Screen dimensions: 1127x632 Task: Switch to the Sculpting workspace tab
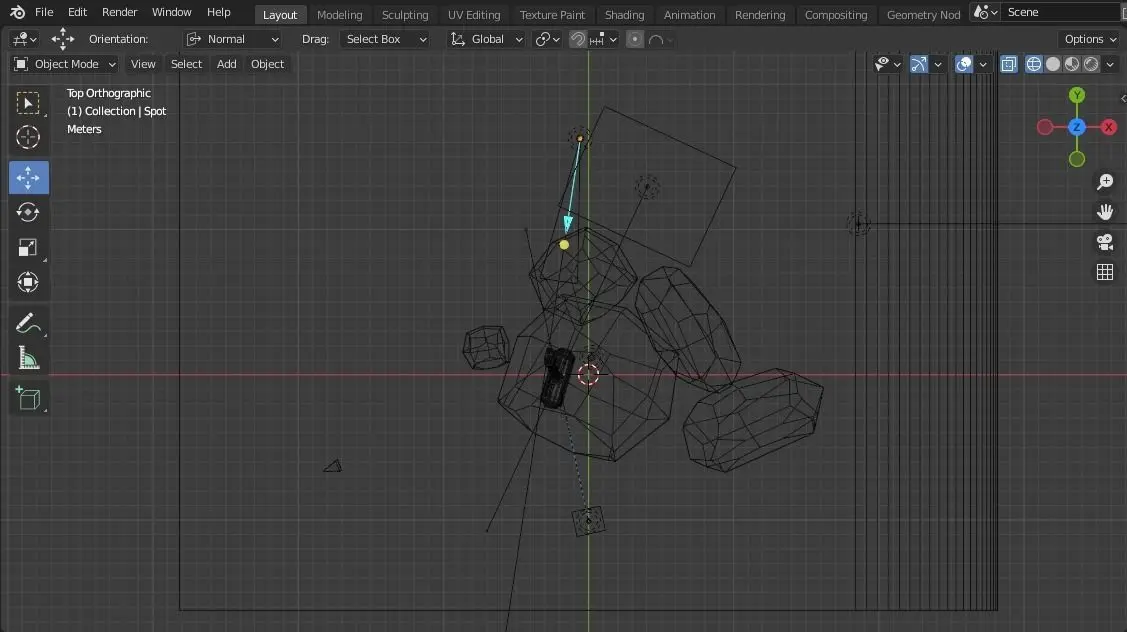pyautogui.click(x=405, y=14)
